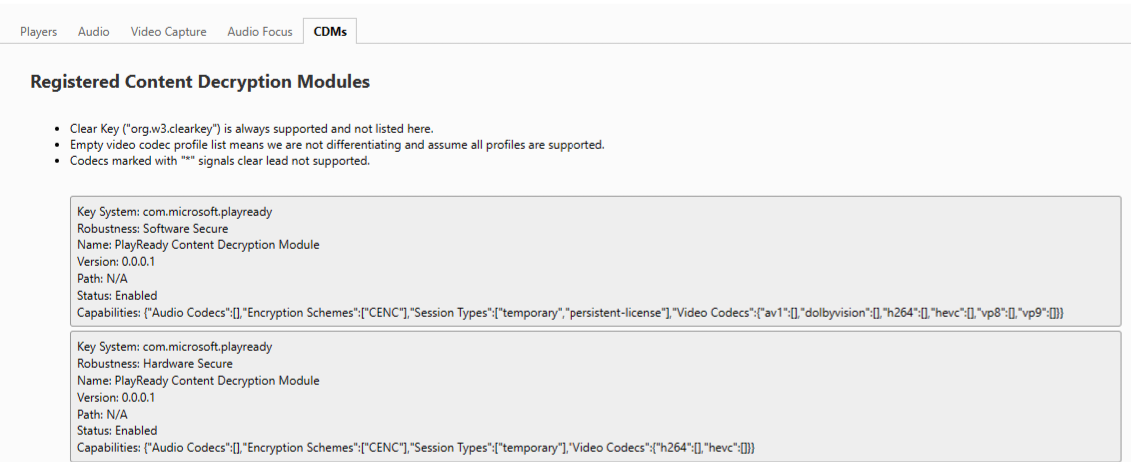Go to the Audio Focus tab

click(260, 32)
